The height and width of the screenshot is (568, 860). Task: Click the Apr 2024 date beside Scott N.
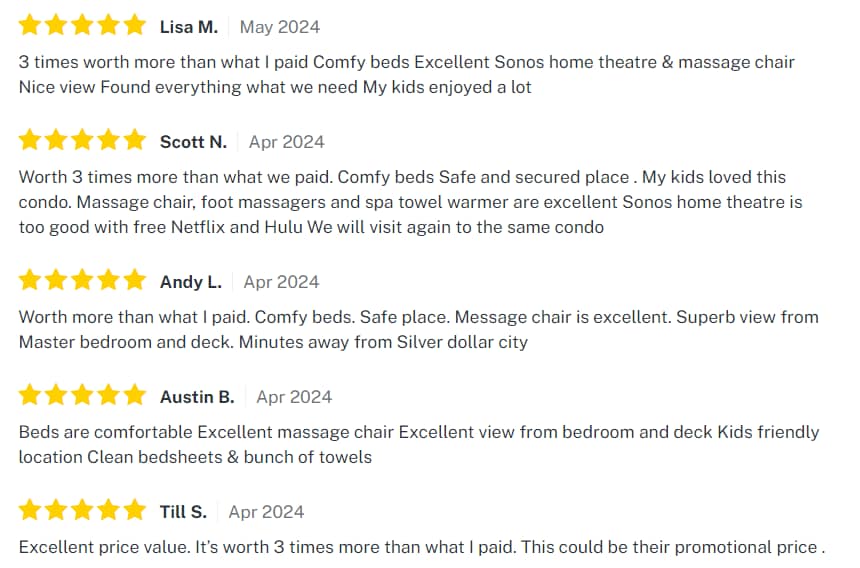(286, 142)
